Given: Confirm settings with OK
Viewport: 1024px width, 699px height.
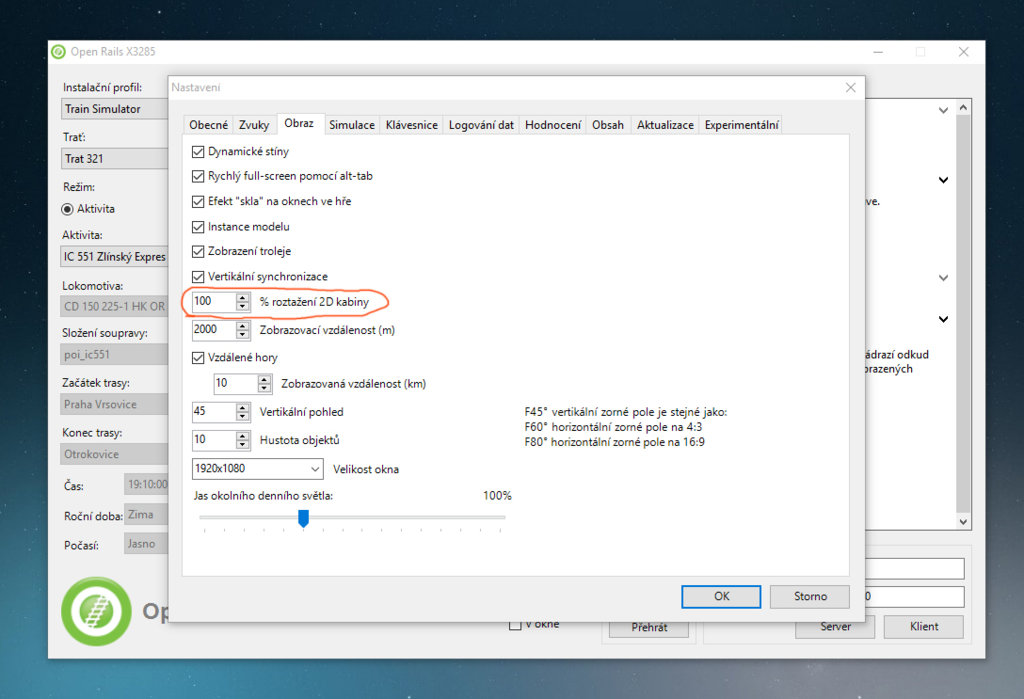Looking at the screenshot, I should 721,596.
